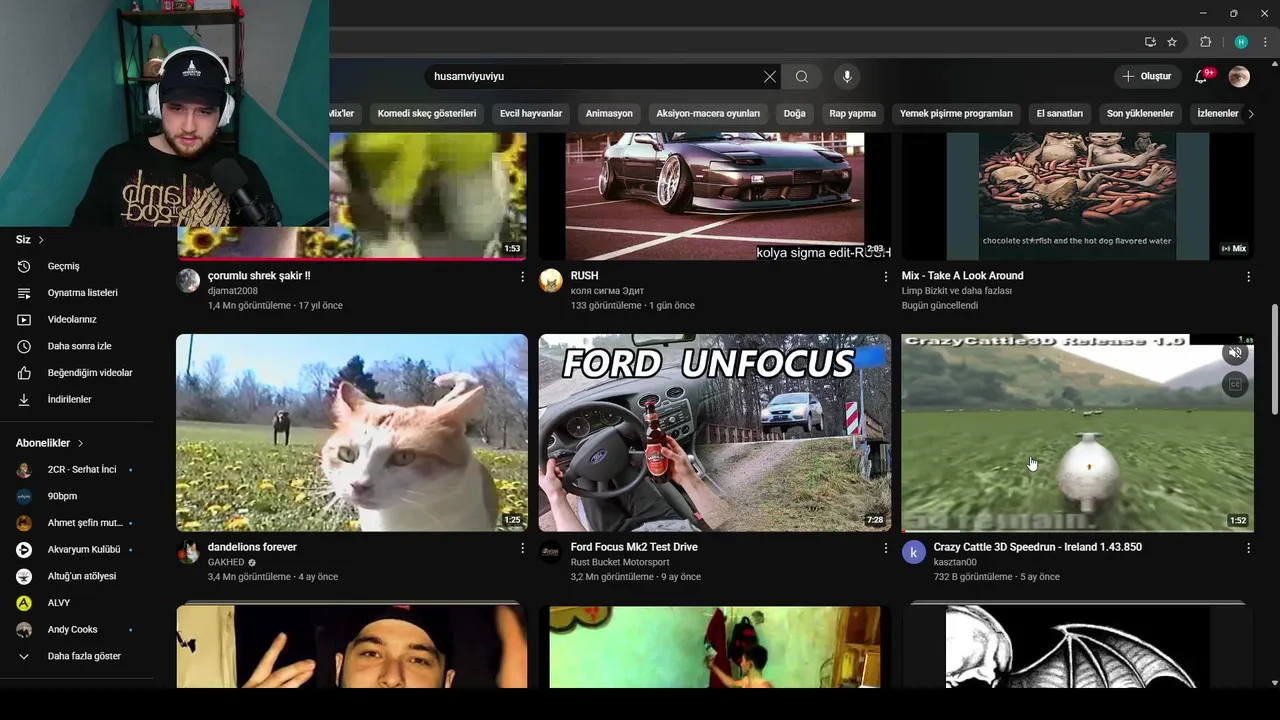Image resolution: width=1280 pixels, height=720 pixels.
Task: Seek the Crazy Cattle preview progress bar
Action: [x=1077, y=531]
